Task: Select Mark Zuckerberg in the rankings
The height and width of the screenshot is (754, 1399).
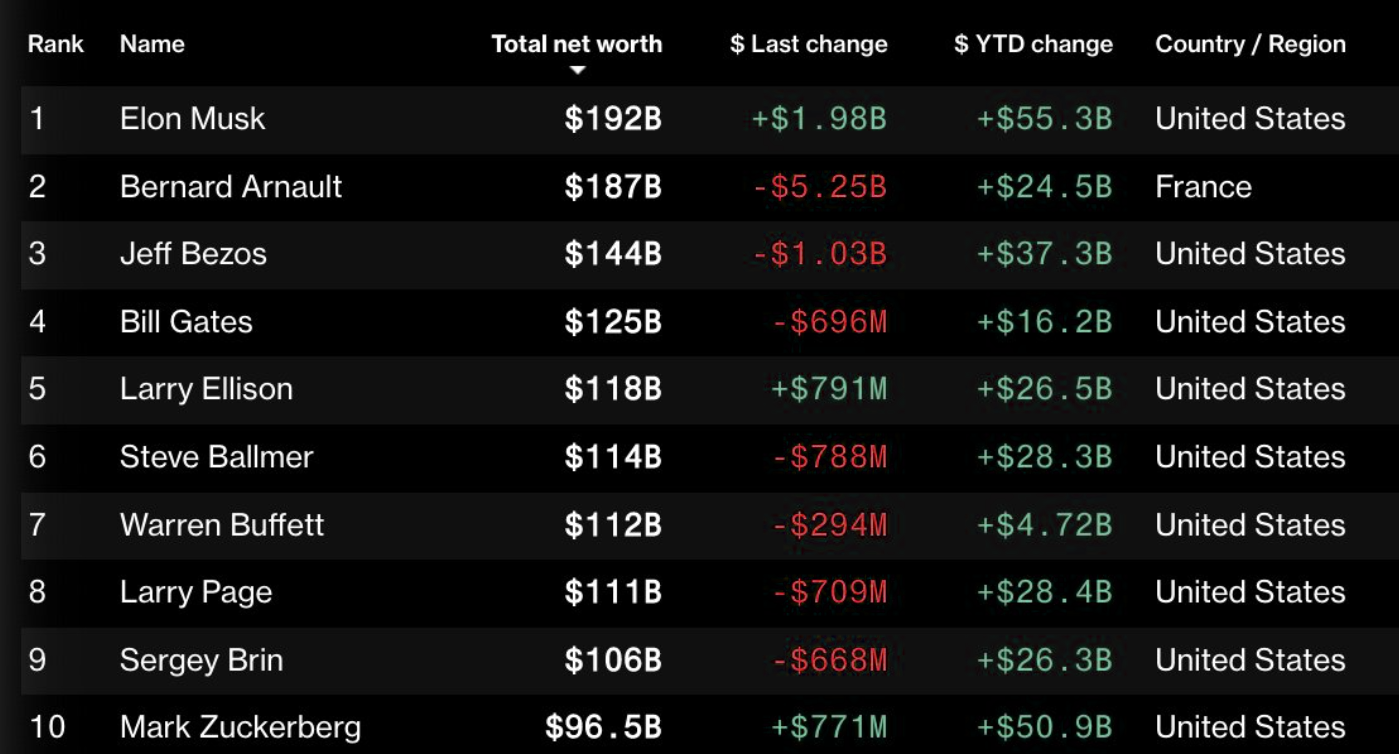Action: (x=240, y=727)
